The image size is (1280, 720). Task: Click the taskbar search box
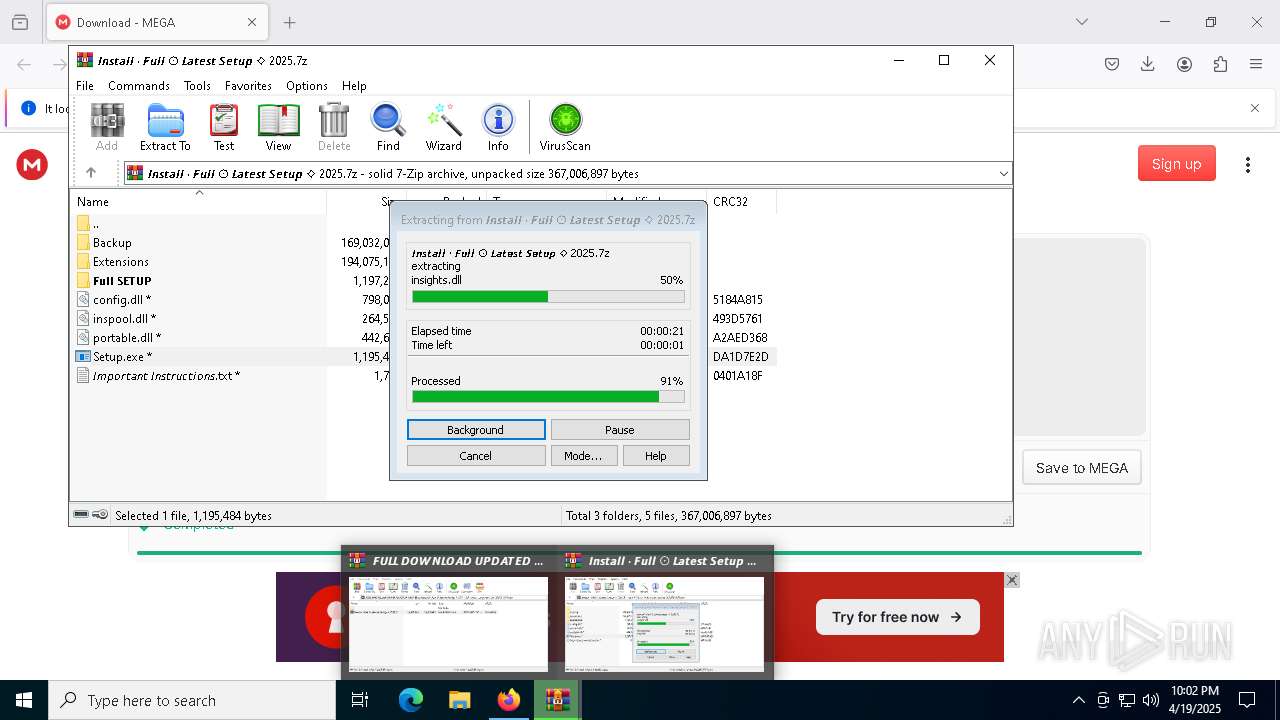(192, 700)
